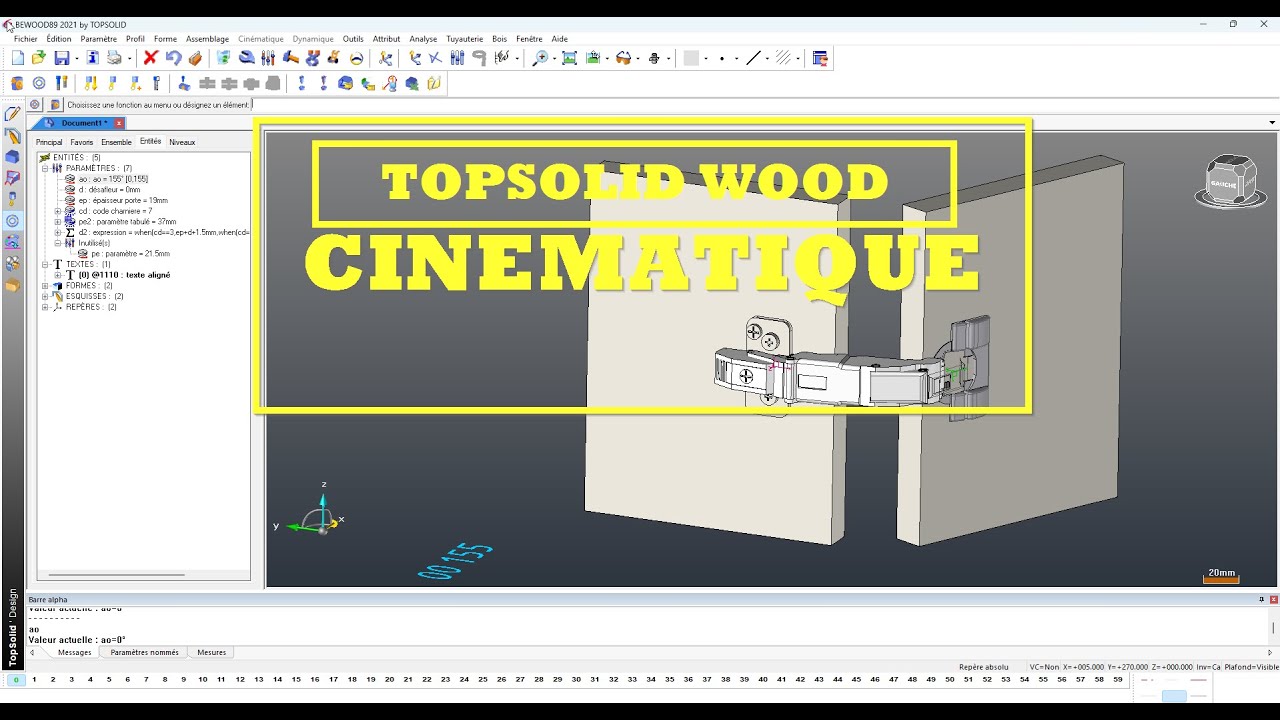
Task: Expand the REPÈRES tree node
Action: (45, 307)
